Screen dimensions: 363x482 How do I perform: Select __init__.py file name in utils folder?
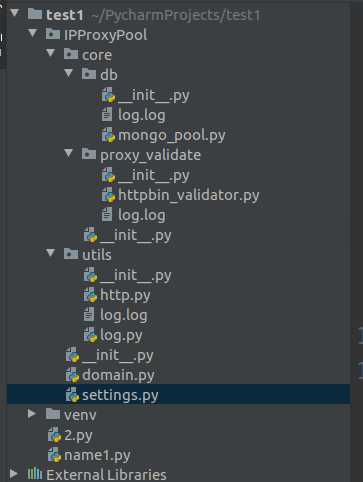(x=136, y=276)
